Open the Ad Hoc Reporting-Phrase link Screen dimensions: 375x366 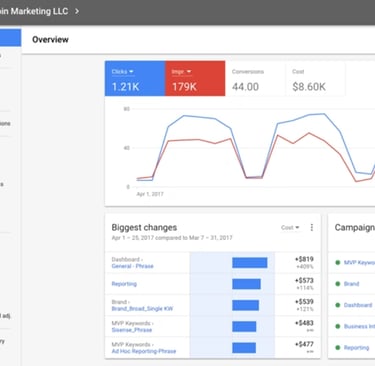coord(144,351)
